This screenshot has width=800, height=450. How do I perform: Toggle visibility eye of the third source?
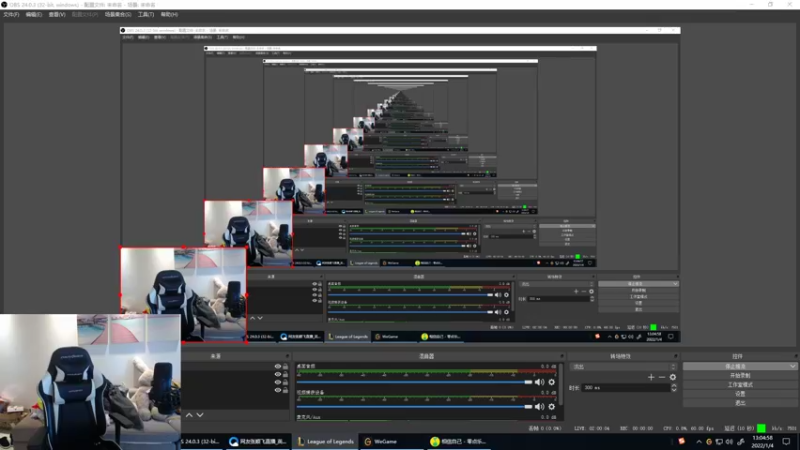coord(278,382)
